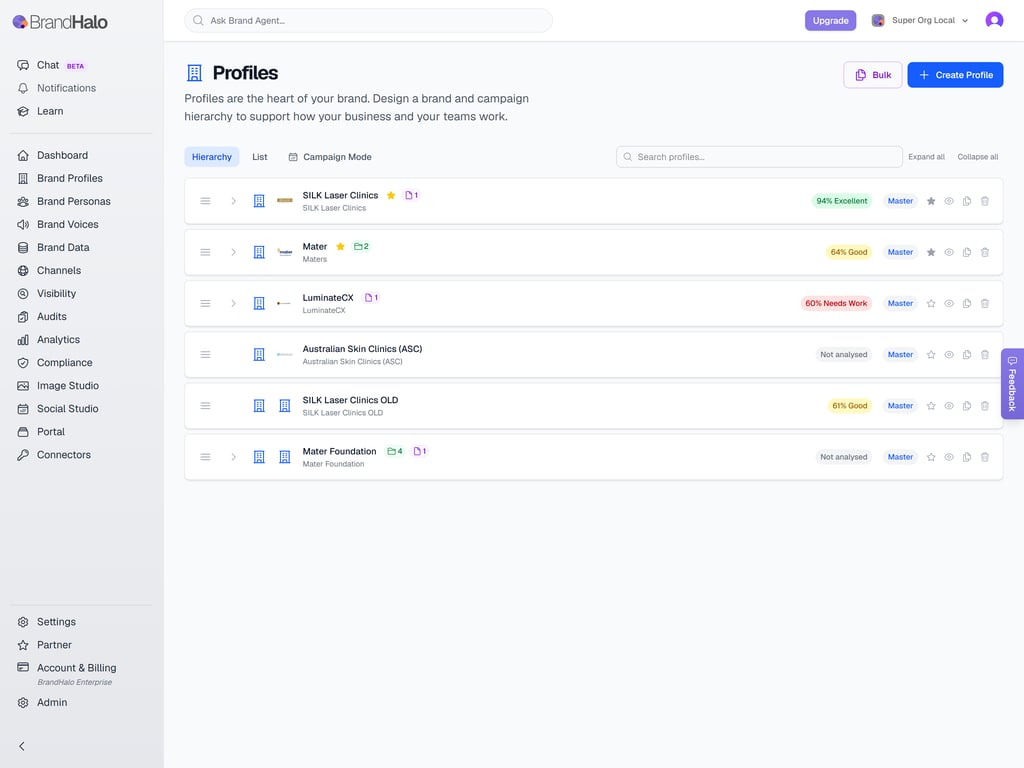Open Image Studio from sidebar

pos(58,385)
